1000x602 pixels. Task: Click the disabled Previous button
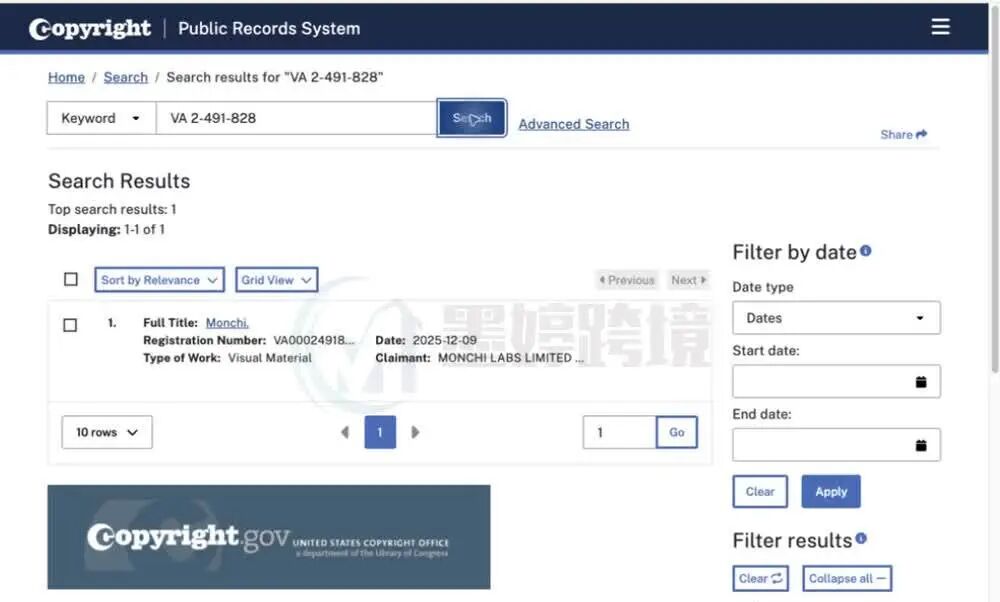tap(626, 280)
